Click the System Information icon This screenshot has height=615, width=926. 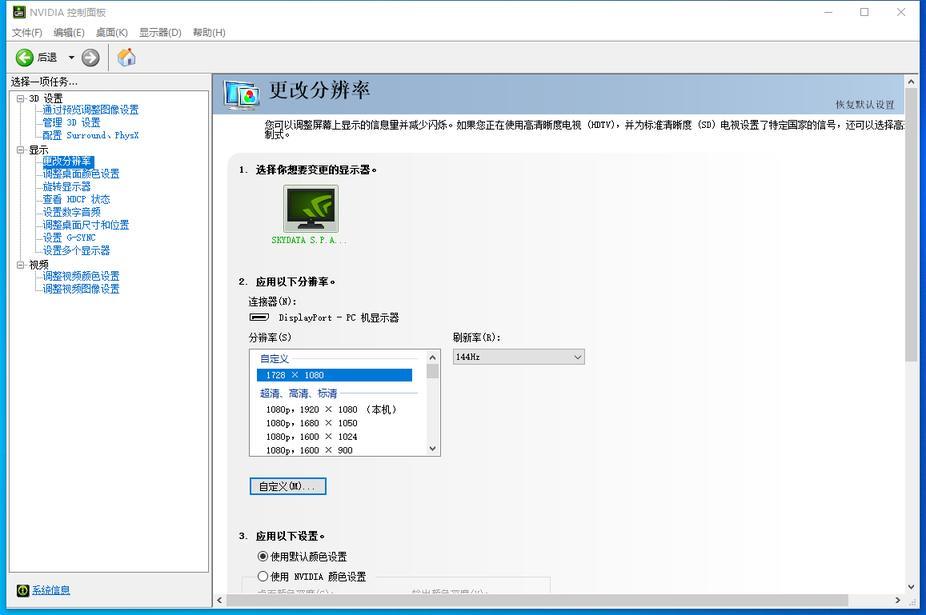tap(23, 590)
